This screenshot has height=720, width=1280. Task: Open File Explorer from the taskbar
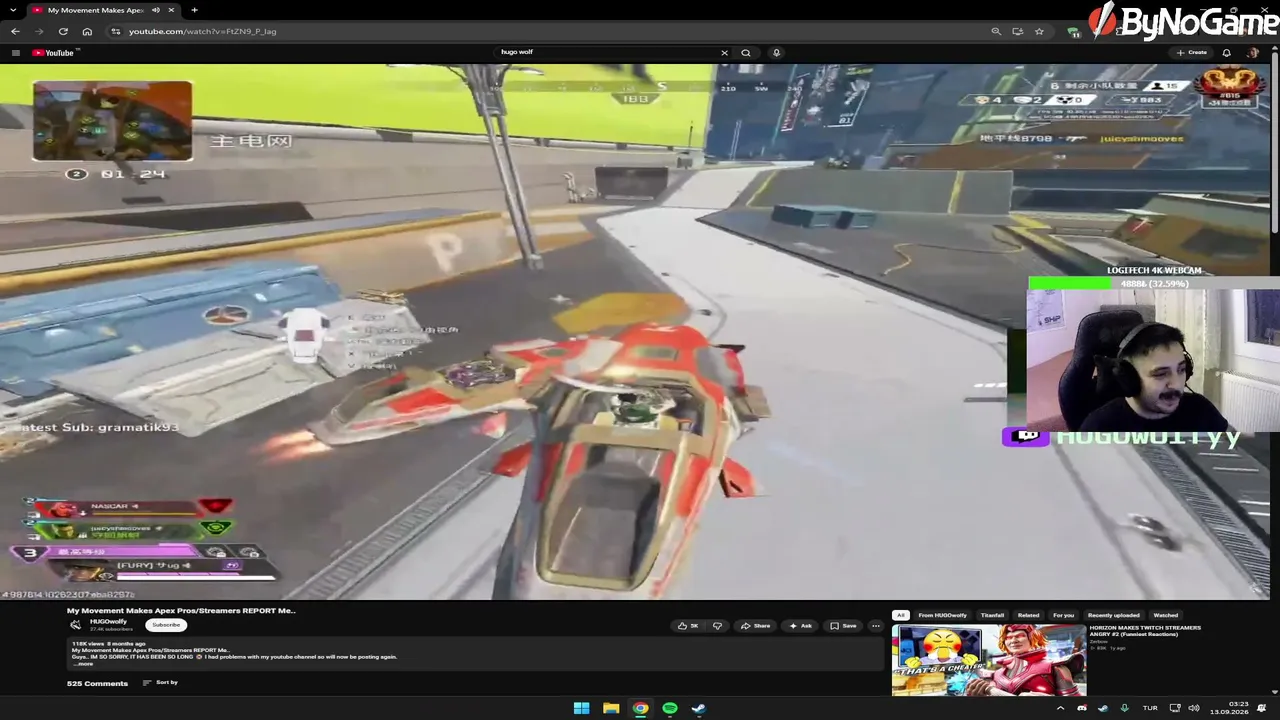pyautogui.click(x=611, y=708)
